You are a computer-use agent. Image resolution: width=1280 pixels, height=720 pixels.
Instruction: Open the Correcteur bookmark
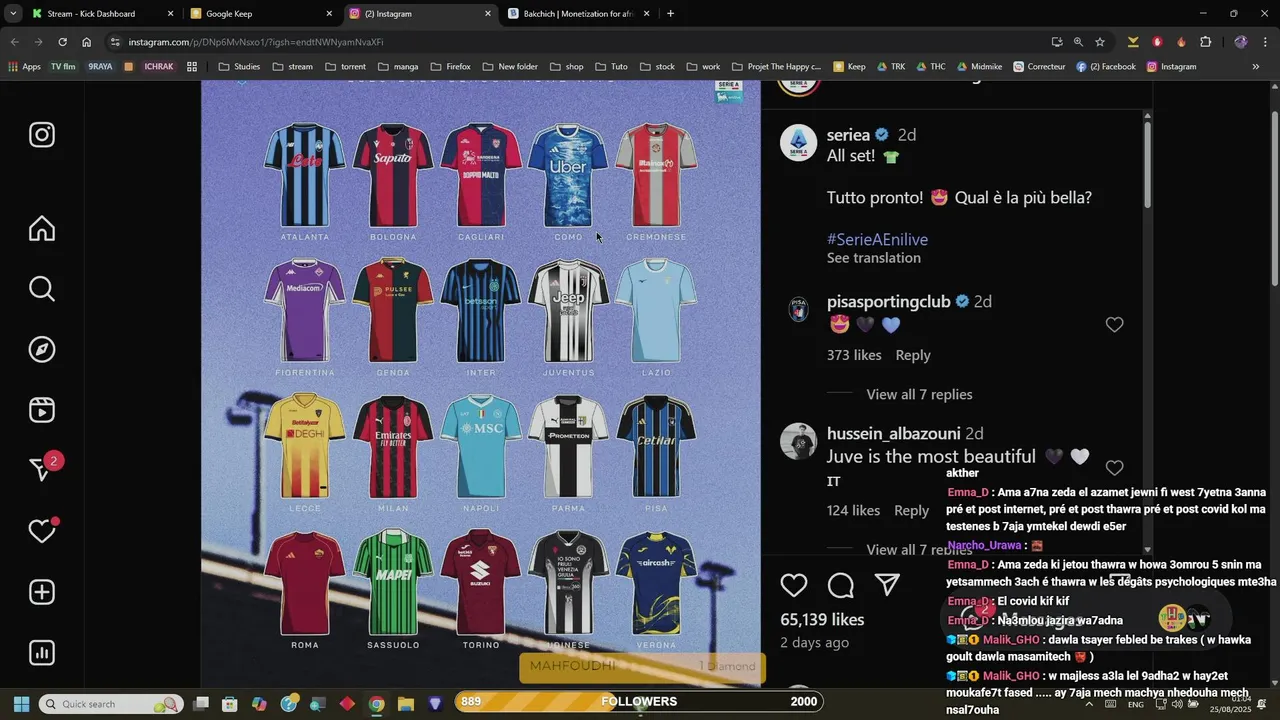pos(1039,67)
